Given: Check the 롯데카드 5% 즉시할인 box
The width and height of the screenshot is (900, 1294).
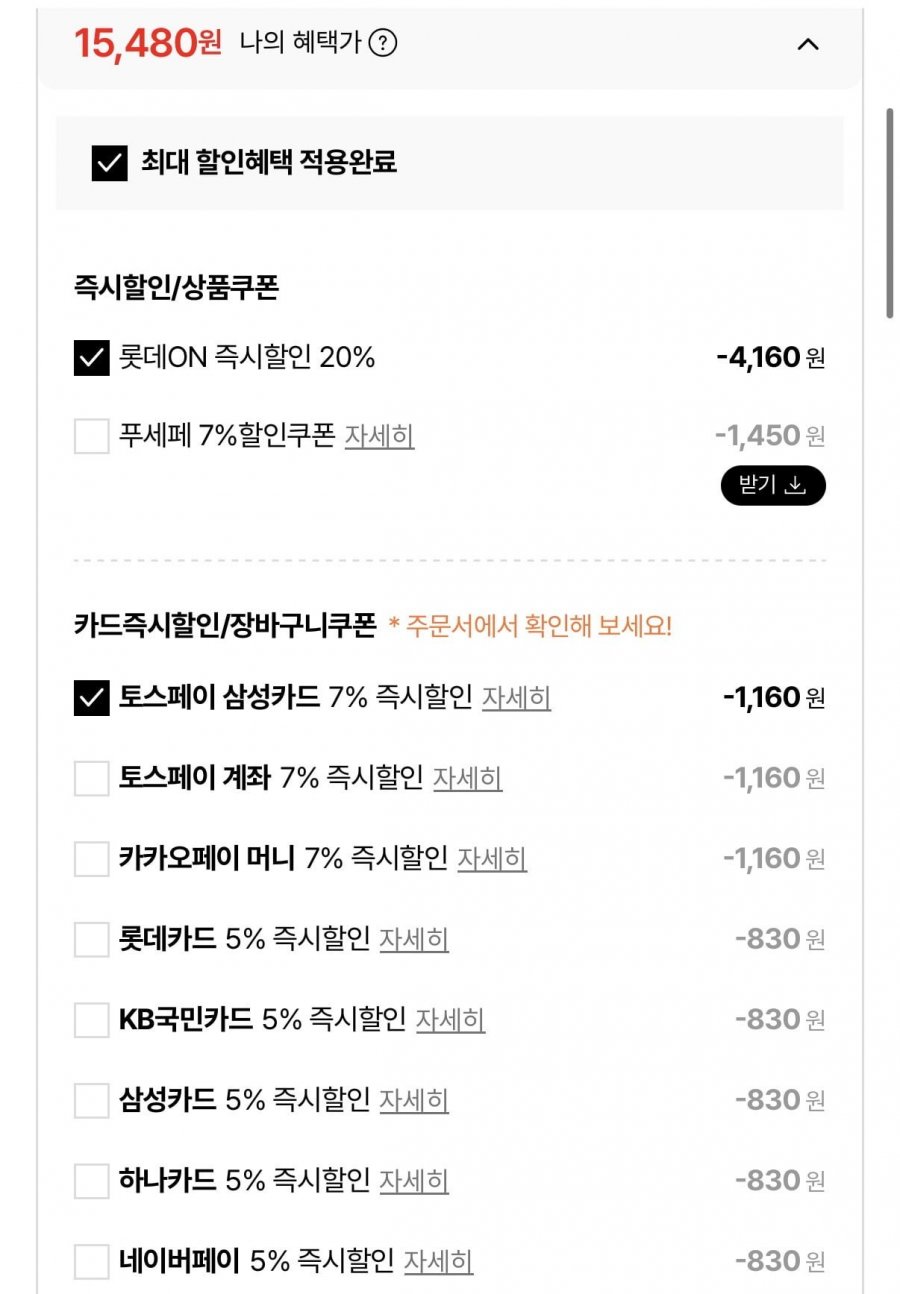Looking at the screenshot, I should 92,940.
